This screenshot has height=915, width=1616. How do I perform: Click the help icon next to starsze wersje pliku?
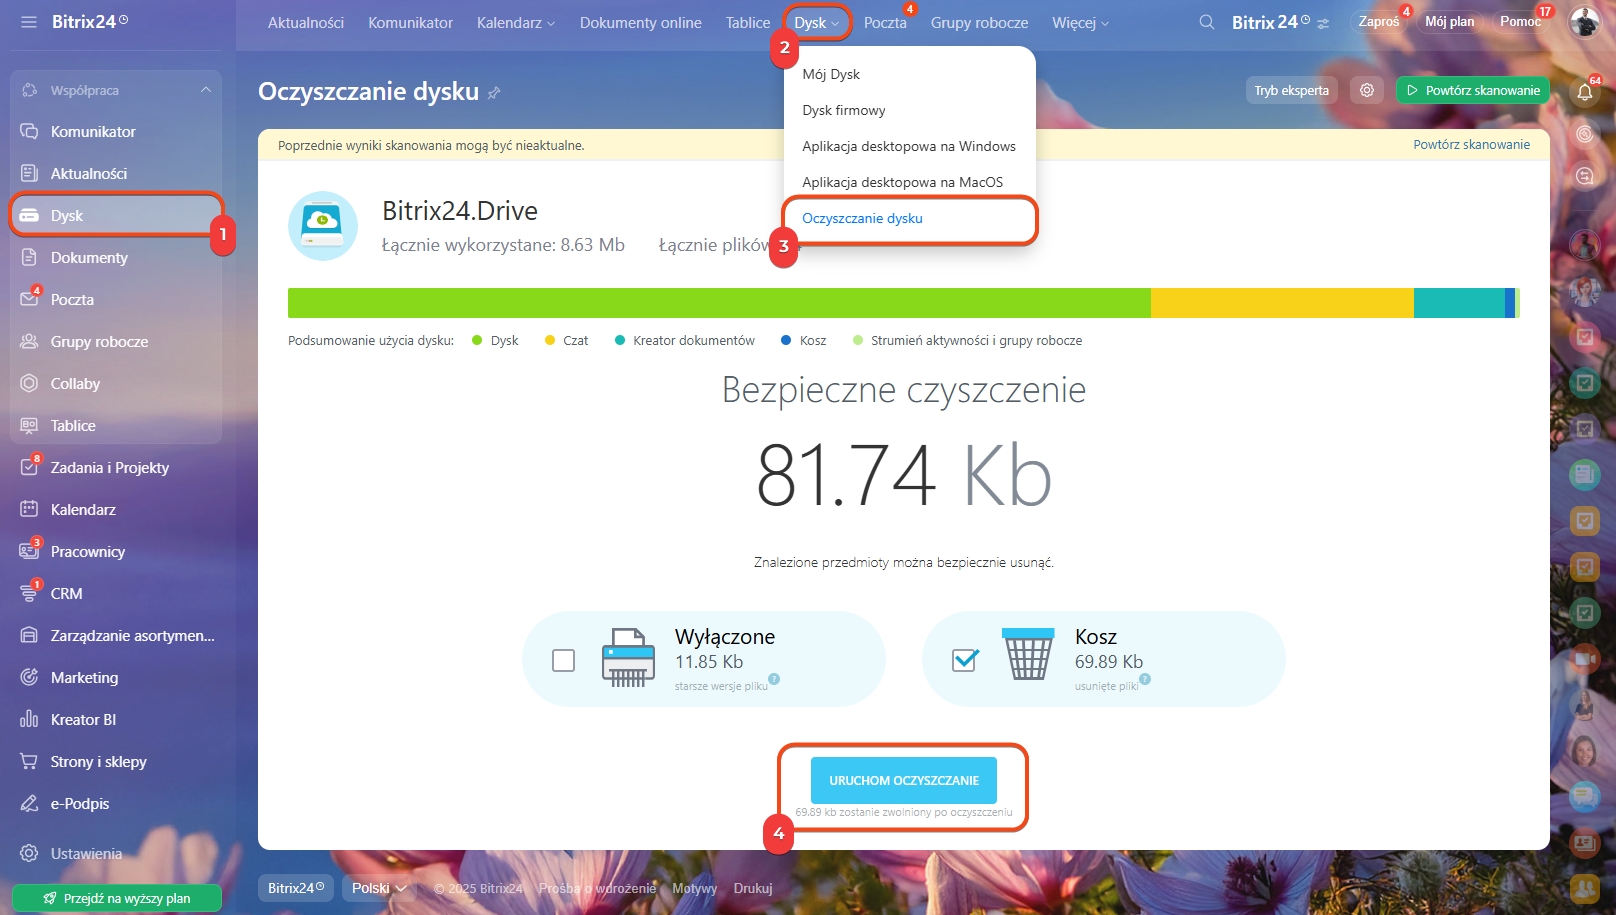tap(774, 679)
